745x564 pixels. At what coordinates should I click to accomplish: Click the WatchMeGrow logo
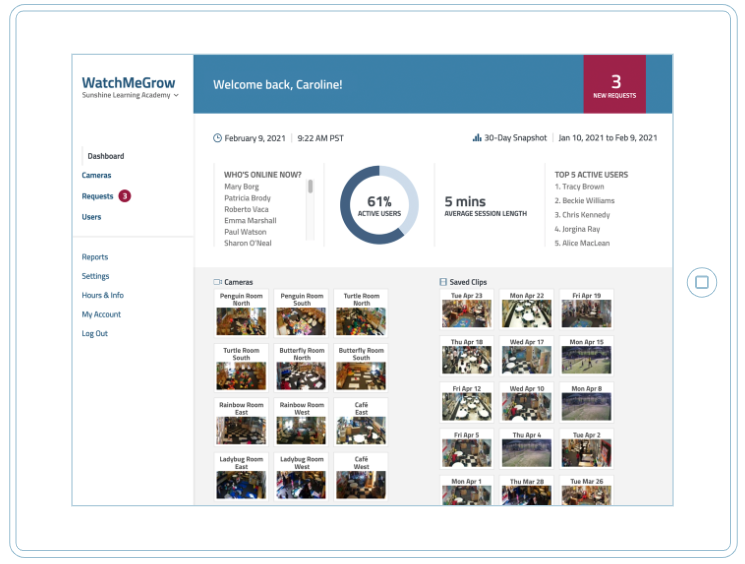(128, 83)
